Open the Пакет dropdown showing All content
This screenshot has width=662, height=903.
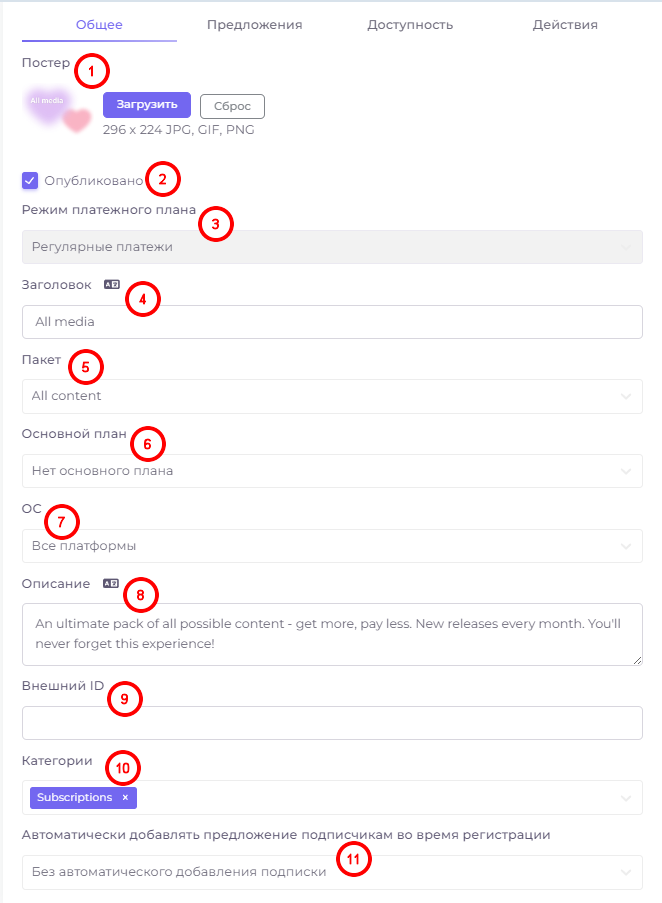(332, 396)
